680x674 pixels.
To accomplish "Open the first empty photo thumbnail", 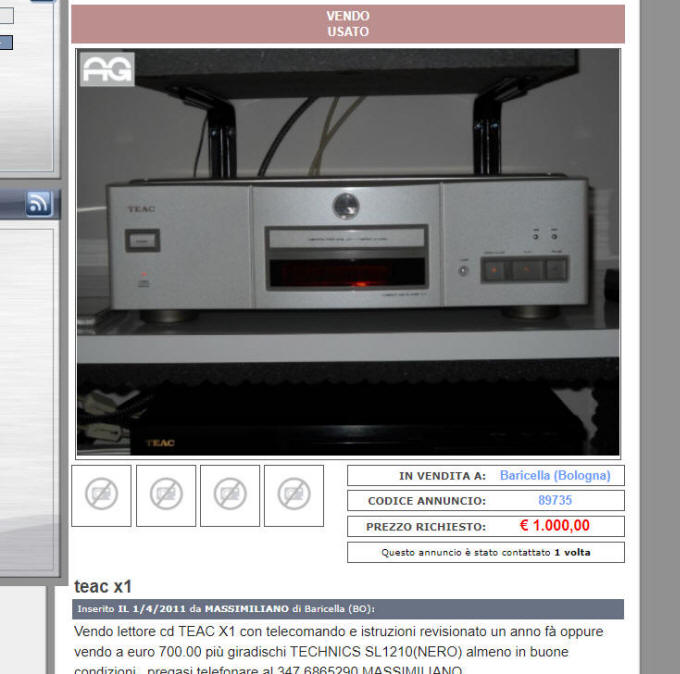I will [101, 495].
